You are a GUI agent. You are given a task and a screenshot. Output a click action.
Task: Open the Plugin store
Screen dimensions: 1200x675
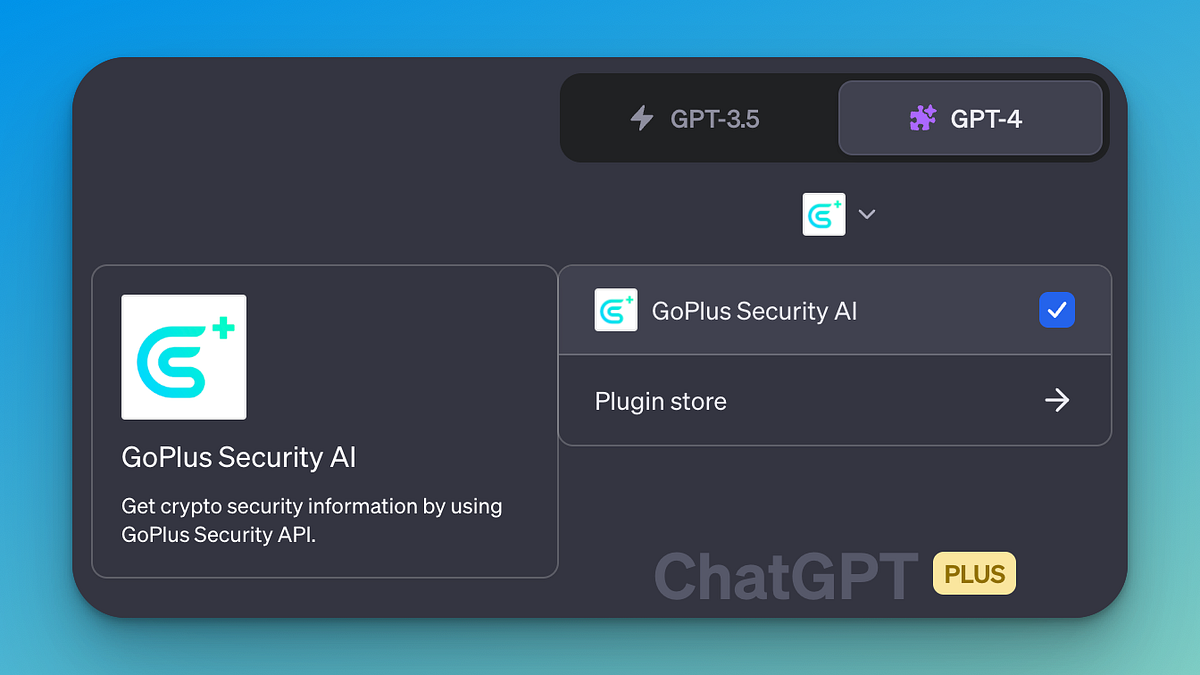point(835,400)
